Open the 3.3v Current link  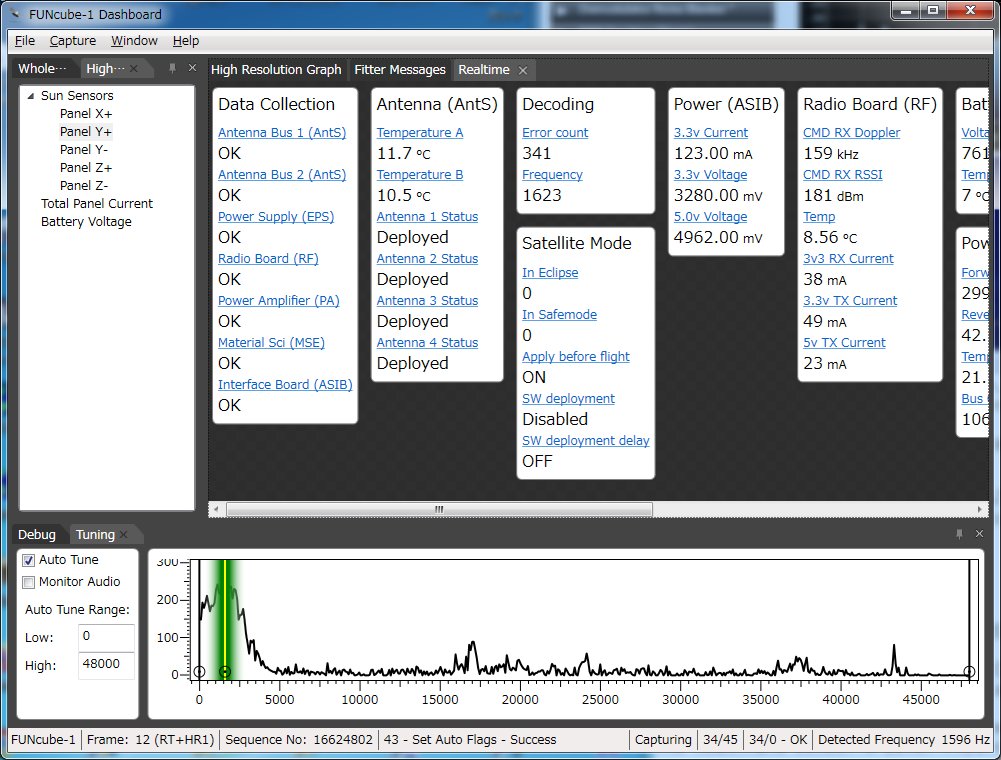(x=711, y=132)
